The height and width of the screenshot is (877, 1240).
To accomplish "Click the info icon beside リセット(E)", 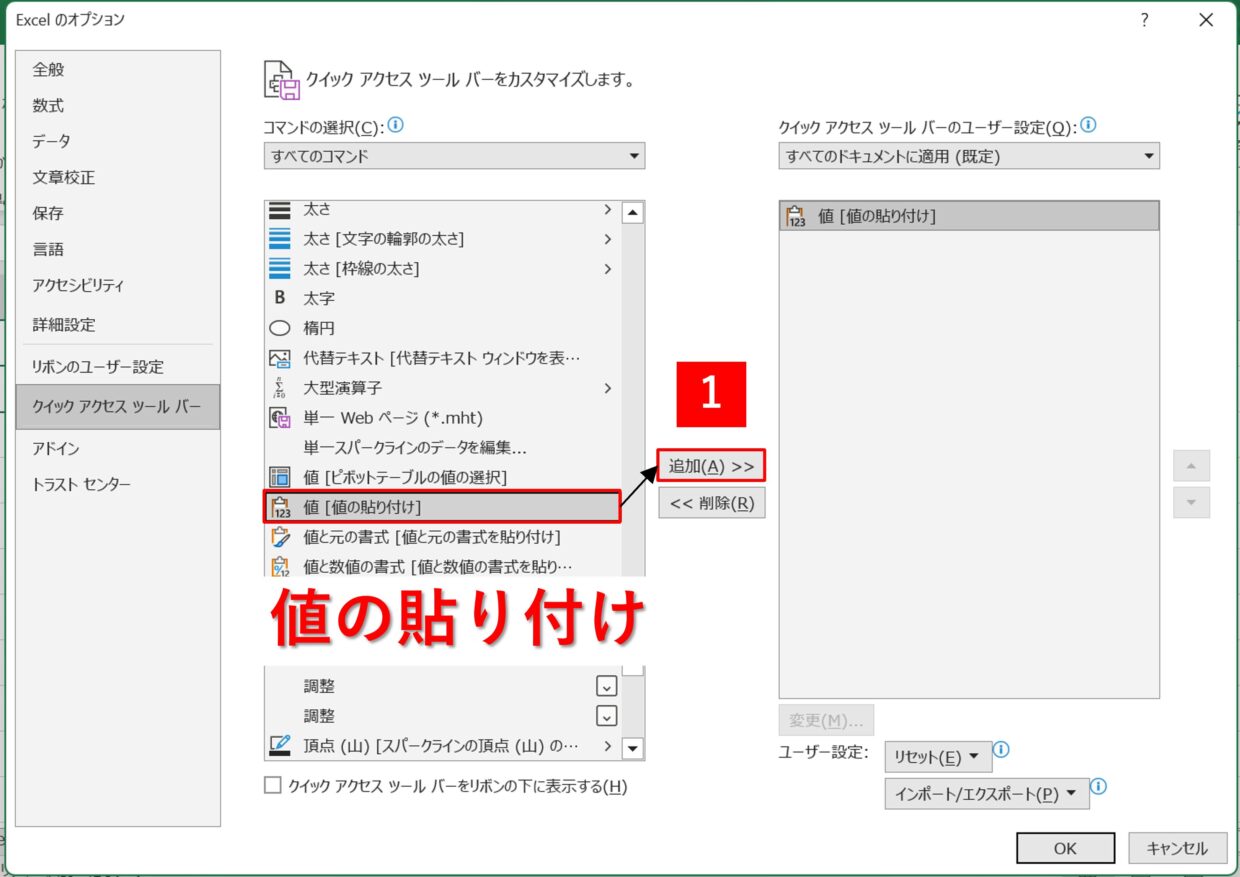I will coord(1001,750).
